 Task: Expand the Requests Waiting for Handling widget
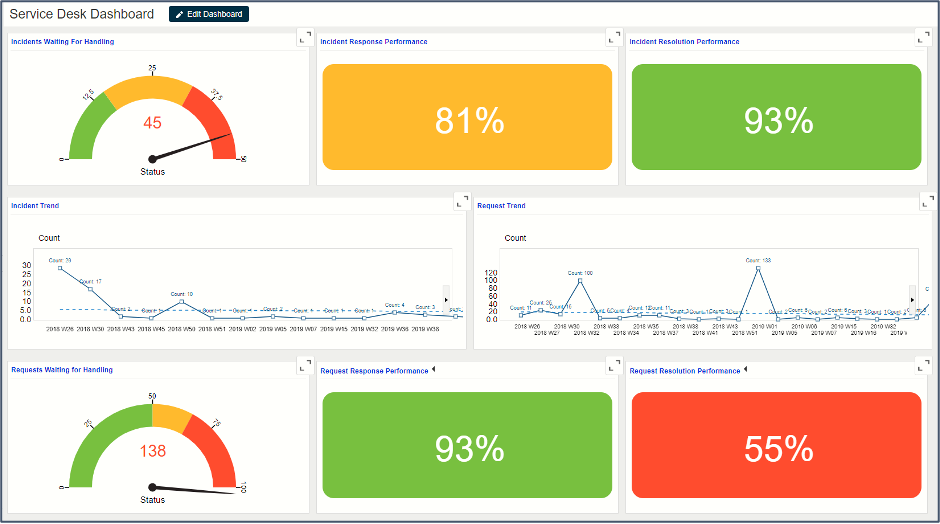coord(305,365)
